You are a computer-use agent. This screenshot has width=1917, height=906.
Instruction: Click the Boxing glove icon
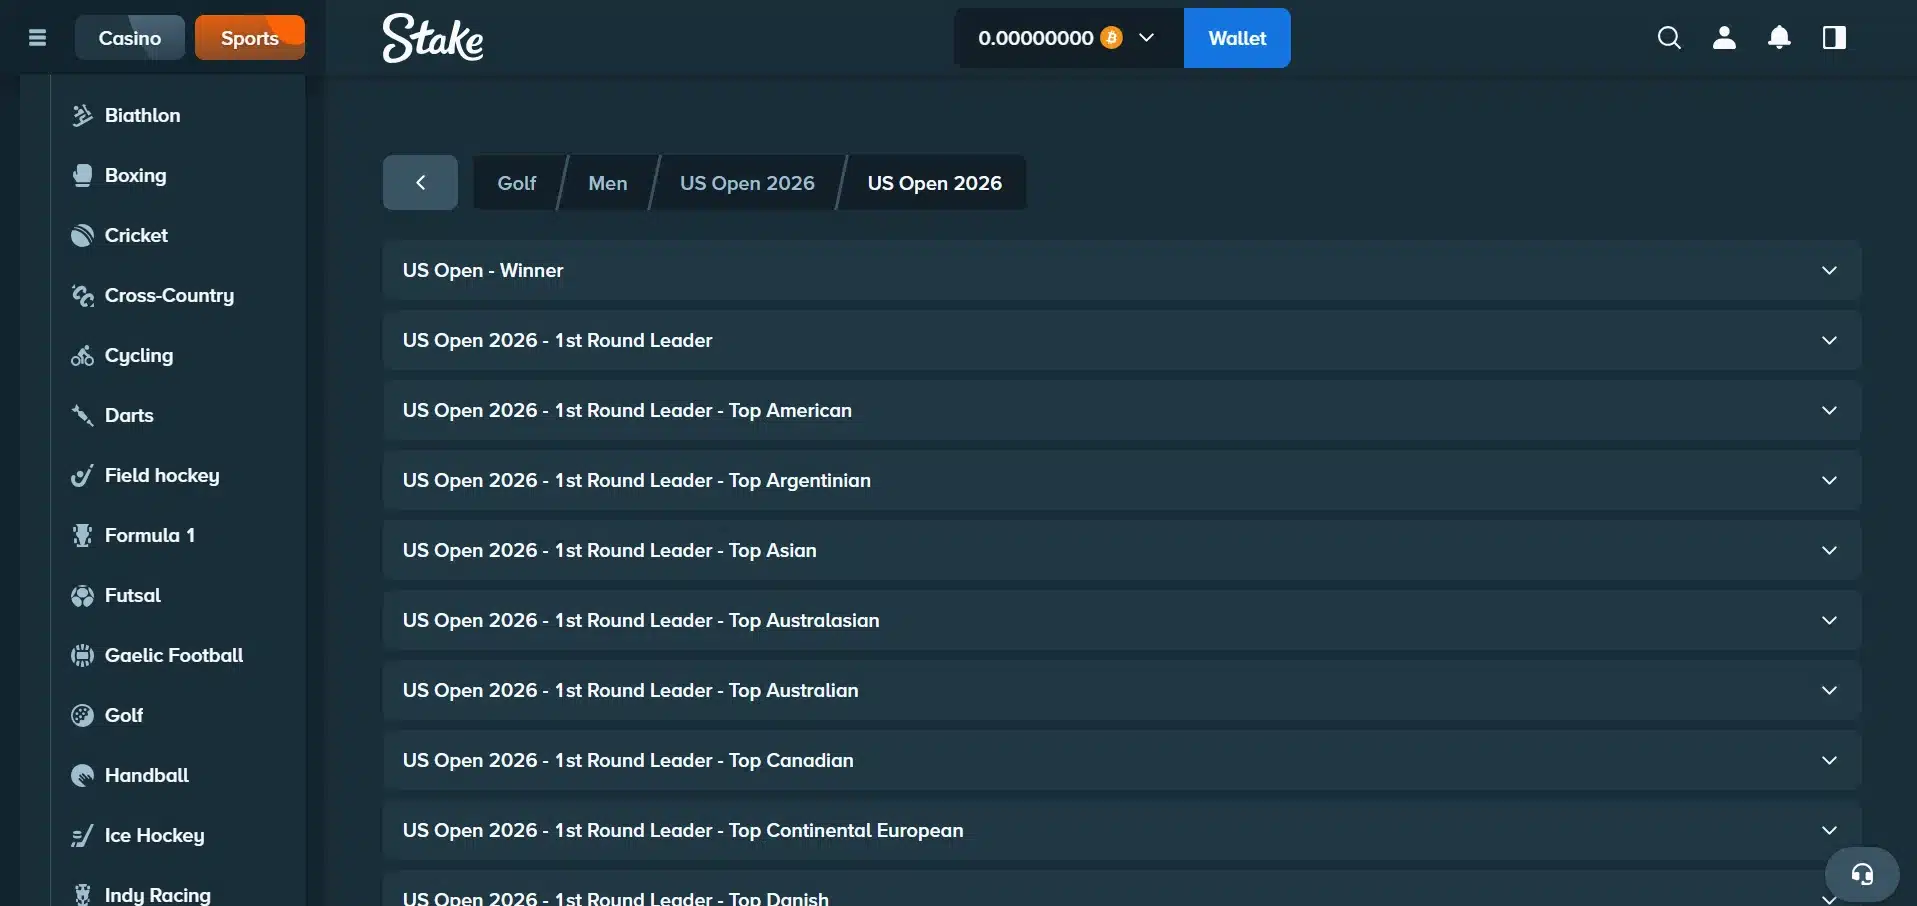point(82,175)
